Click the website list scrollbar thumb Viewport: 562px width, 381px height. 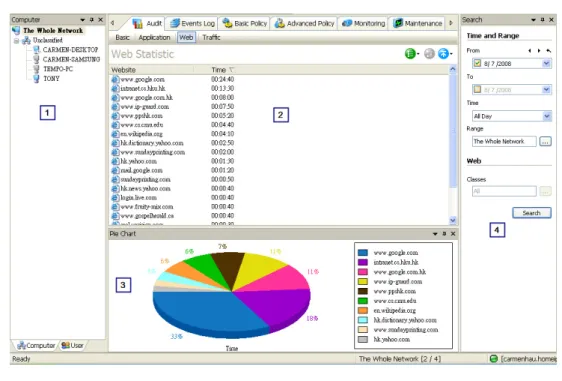(x=453, y=131)
